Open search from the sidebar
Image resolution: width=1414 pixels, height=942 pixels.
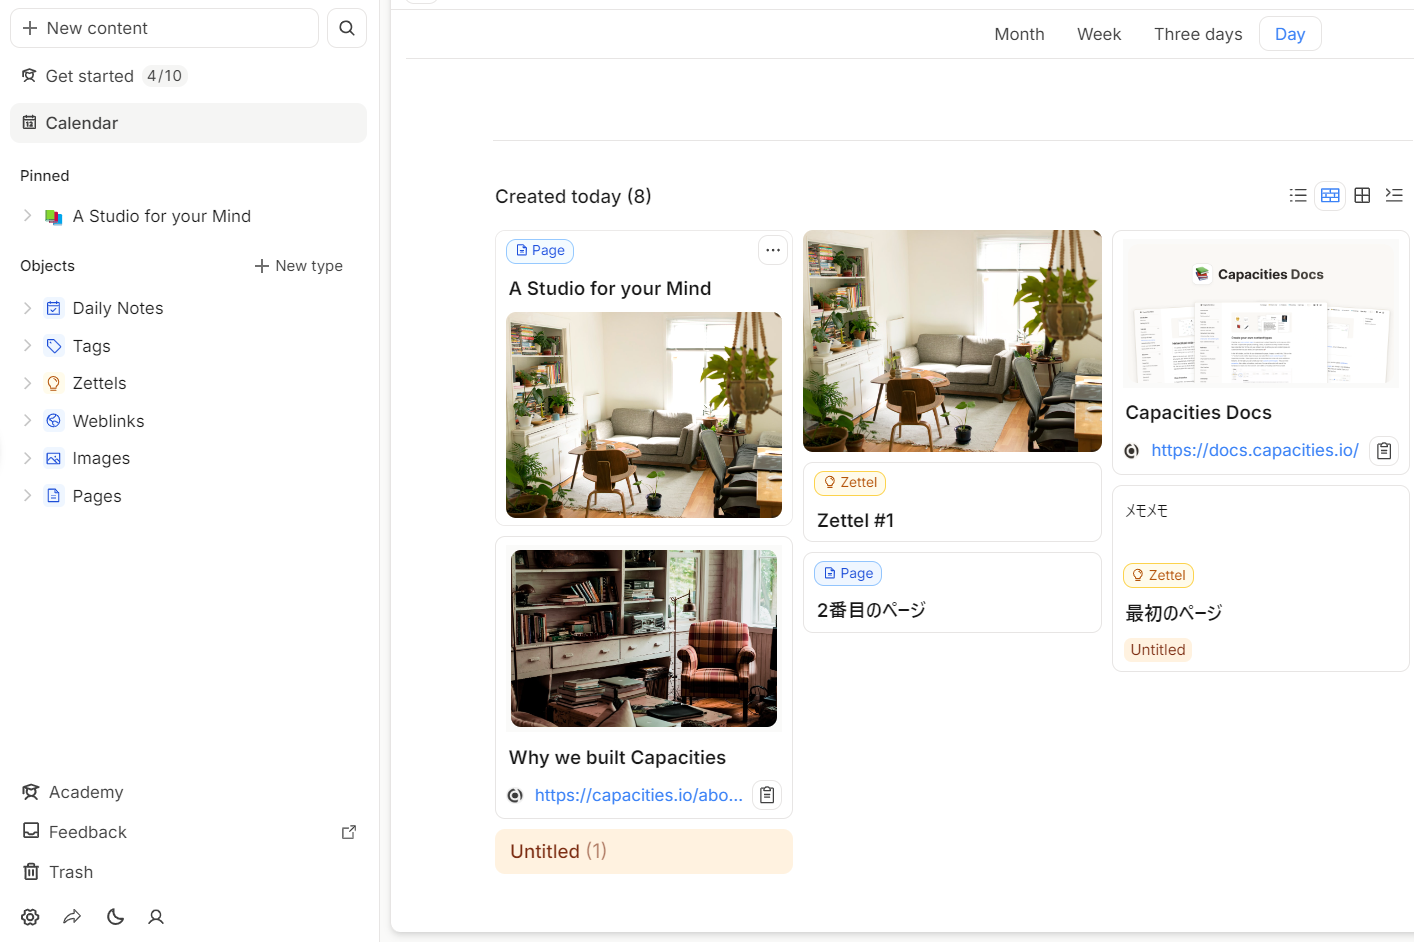pos(346,28)
